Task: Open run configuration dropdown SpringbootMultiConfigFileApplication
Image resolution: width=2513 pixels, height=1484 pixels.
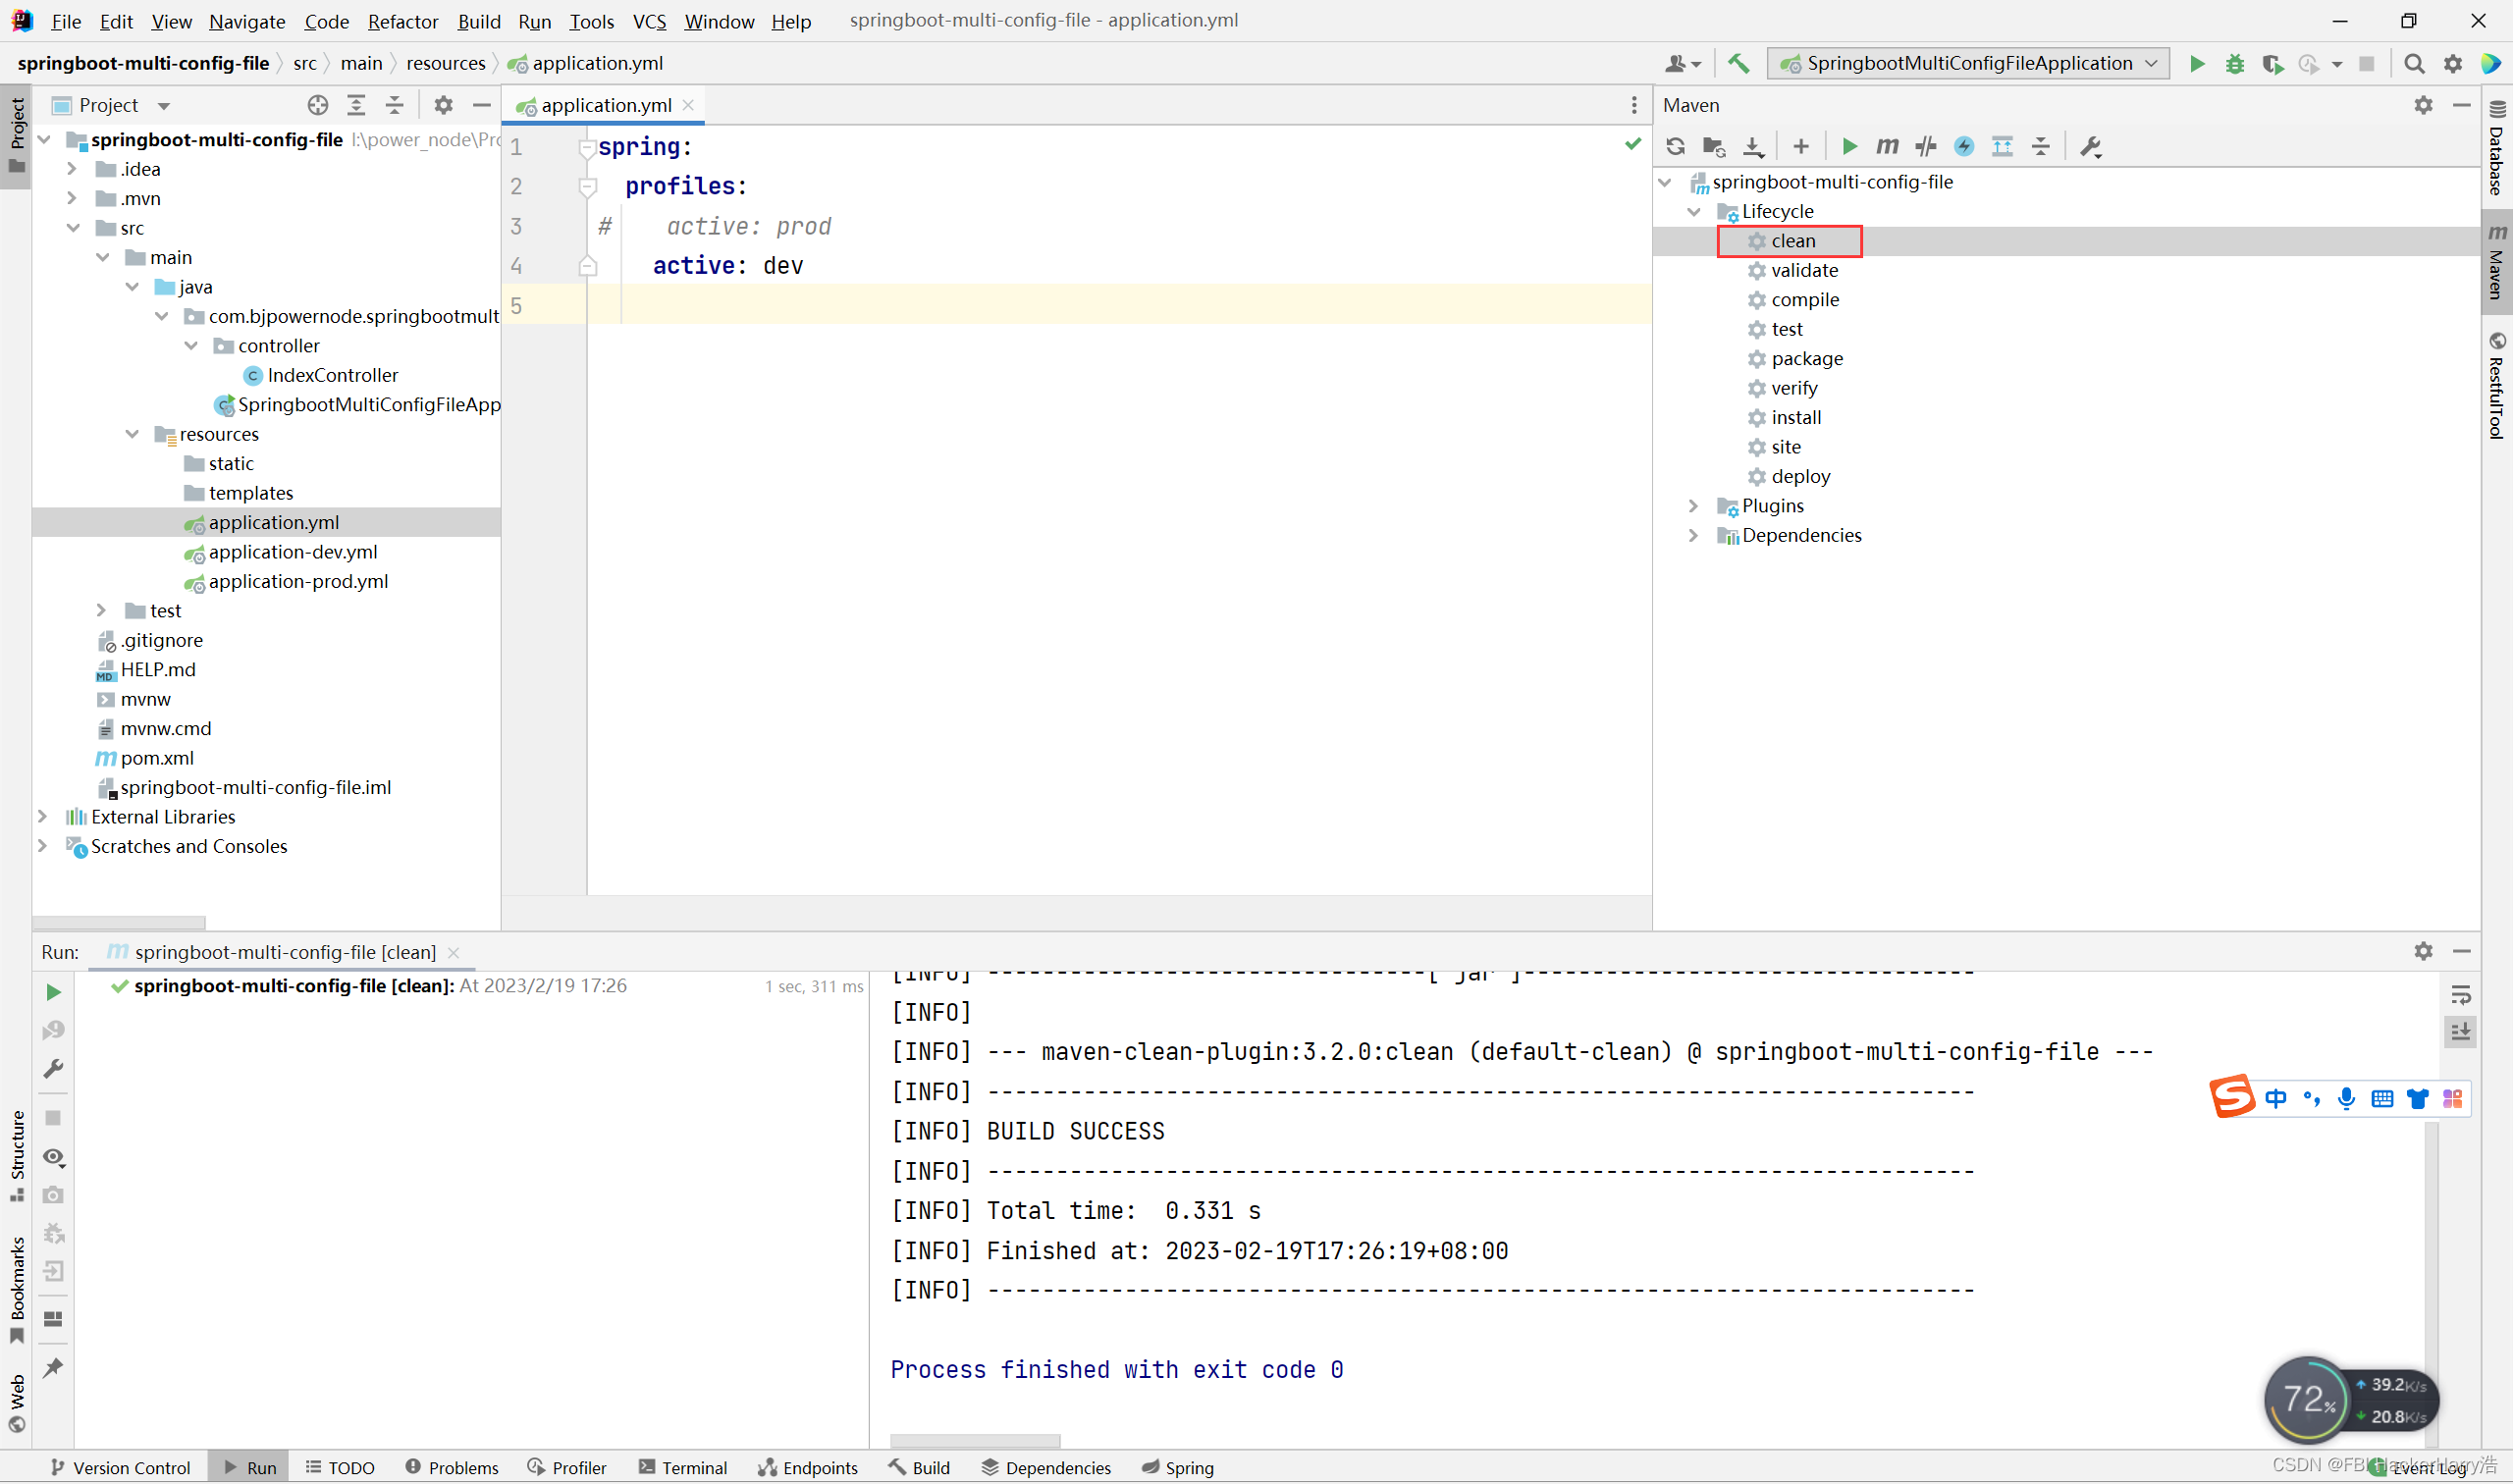Action: (1968, 64)
